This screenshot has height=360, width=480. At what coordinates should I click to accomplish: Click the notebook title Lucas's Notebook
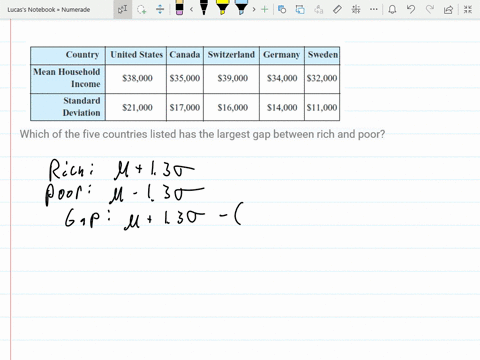49,10
